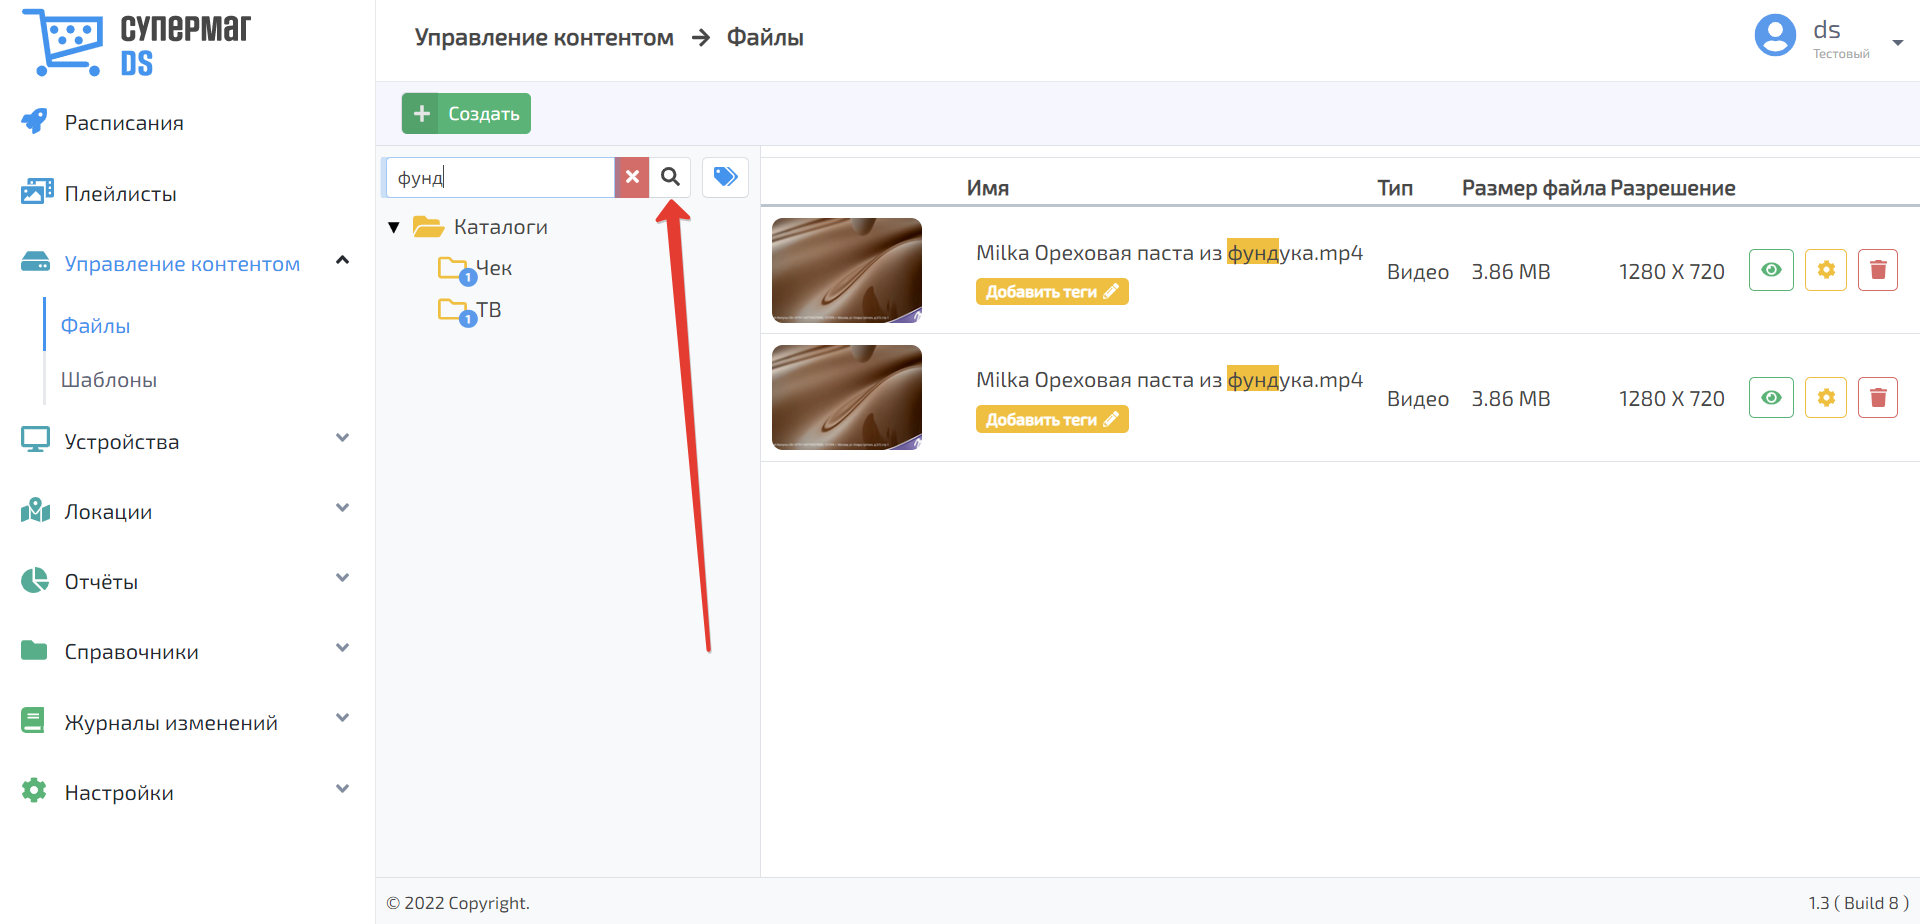Click the Тип column header
The height and width of the screenshot is (924, 1920).
point(1395,188)
